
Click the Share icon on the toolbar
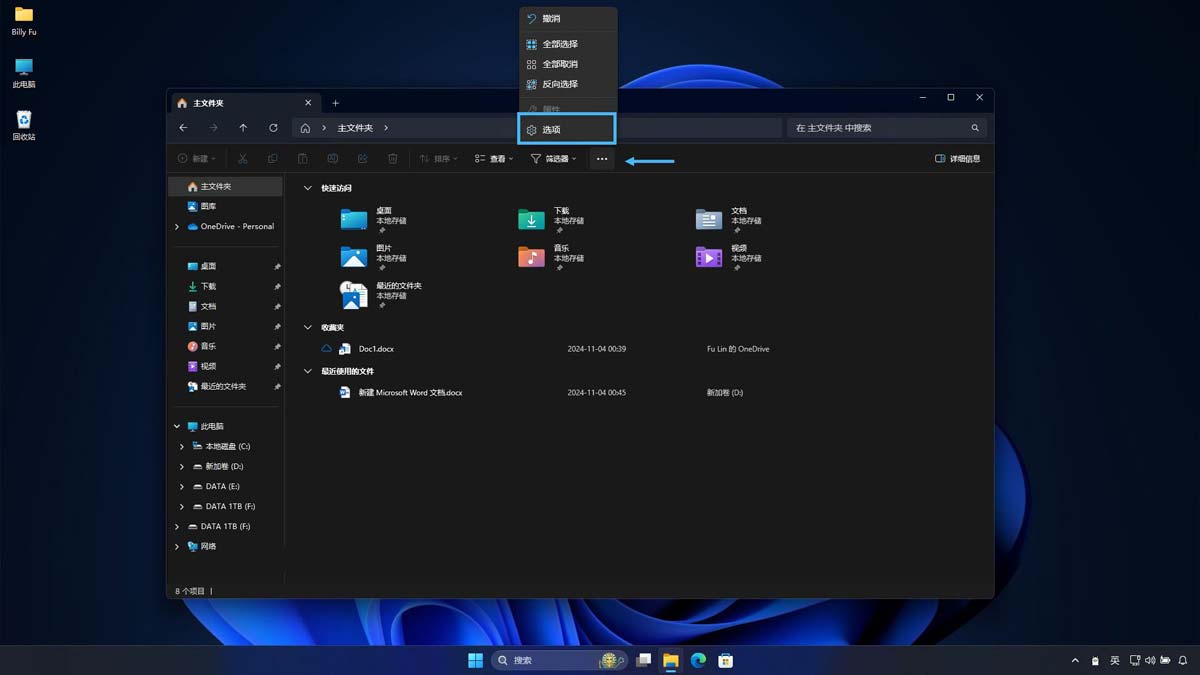pos(362,158)
